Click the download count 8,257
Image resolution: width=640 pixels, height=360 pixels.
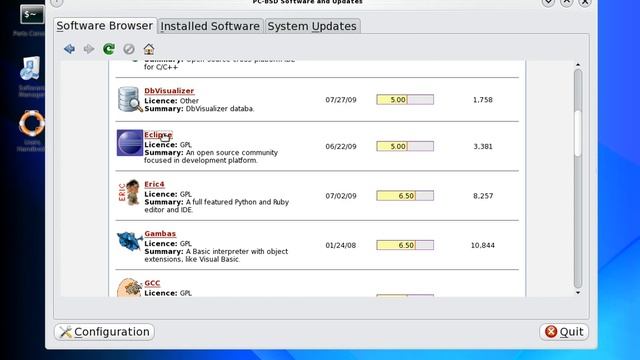pos(483,196)
